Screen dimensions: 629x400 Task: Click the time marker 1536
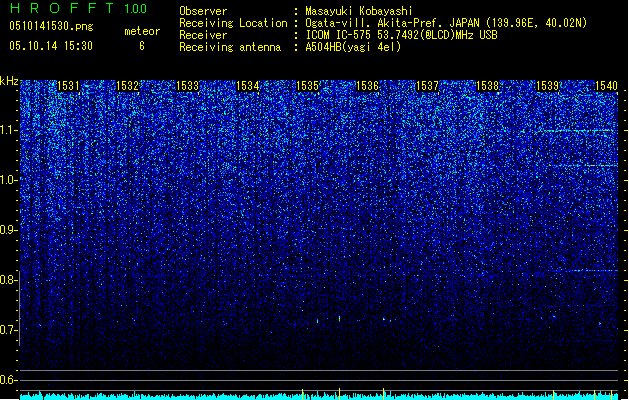(x=367, y=86)
